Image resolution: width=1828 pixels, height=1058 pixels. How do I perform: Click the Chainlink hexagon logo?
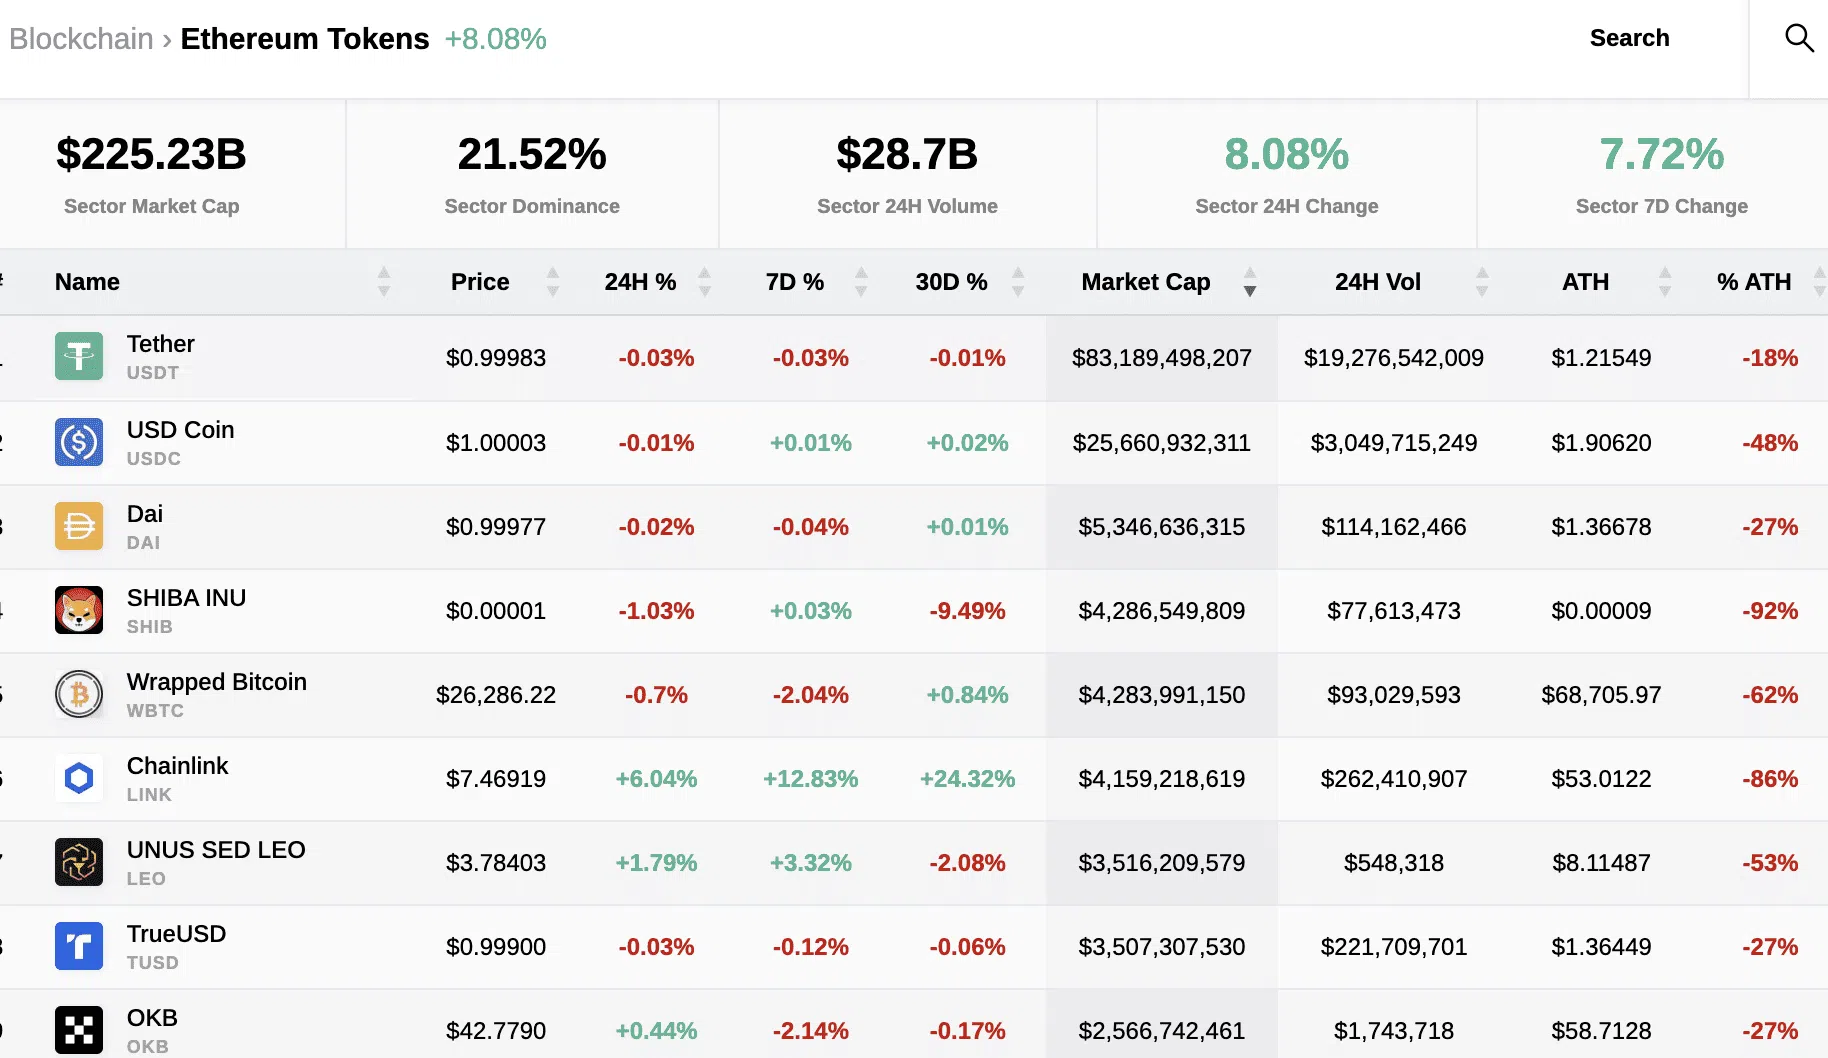pyautogui.click(x=79, y=778)
